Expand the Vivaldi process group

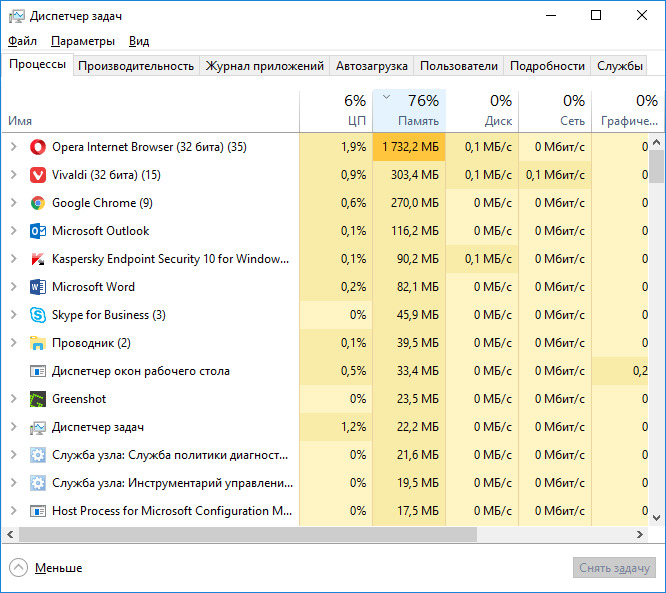[14, 175]
